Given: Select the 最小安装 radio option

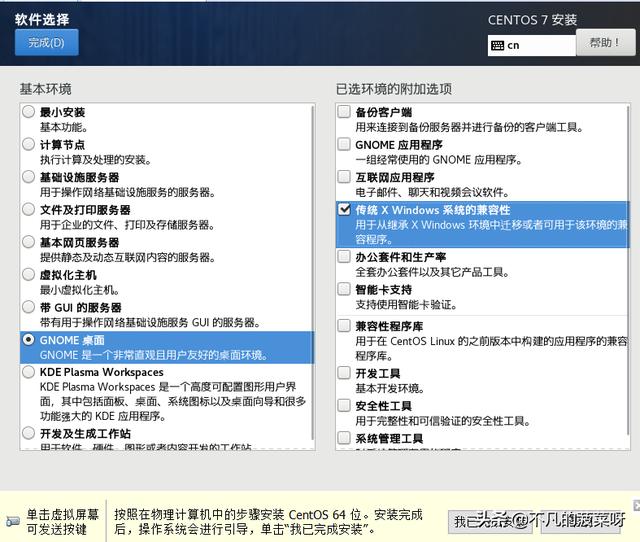Looking at the screenshot, I should (x=28, y=113).
